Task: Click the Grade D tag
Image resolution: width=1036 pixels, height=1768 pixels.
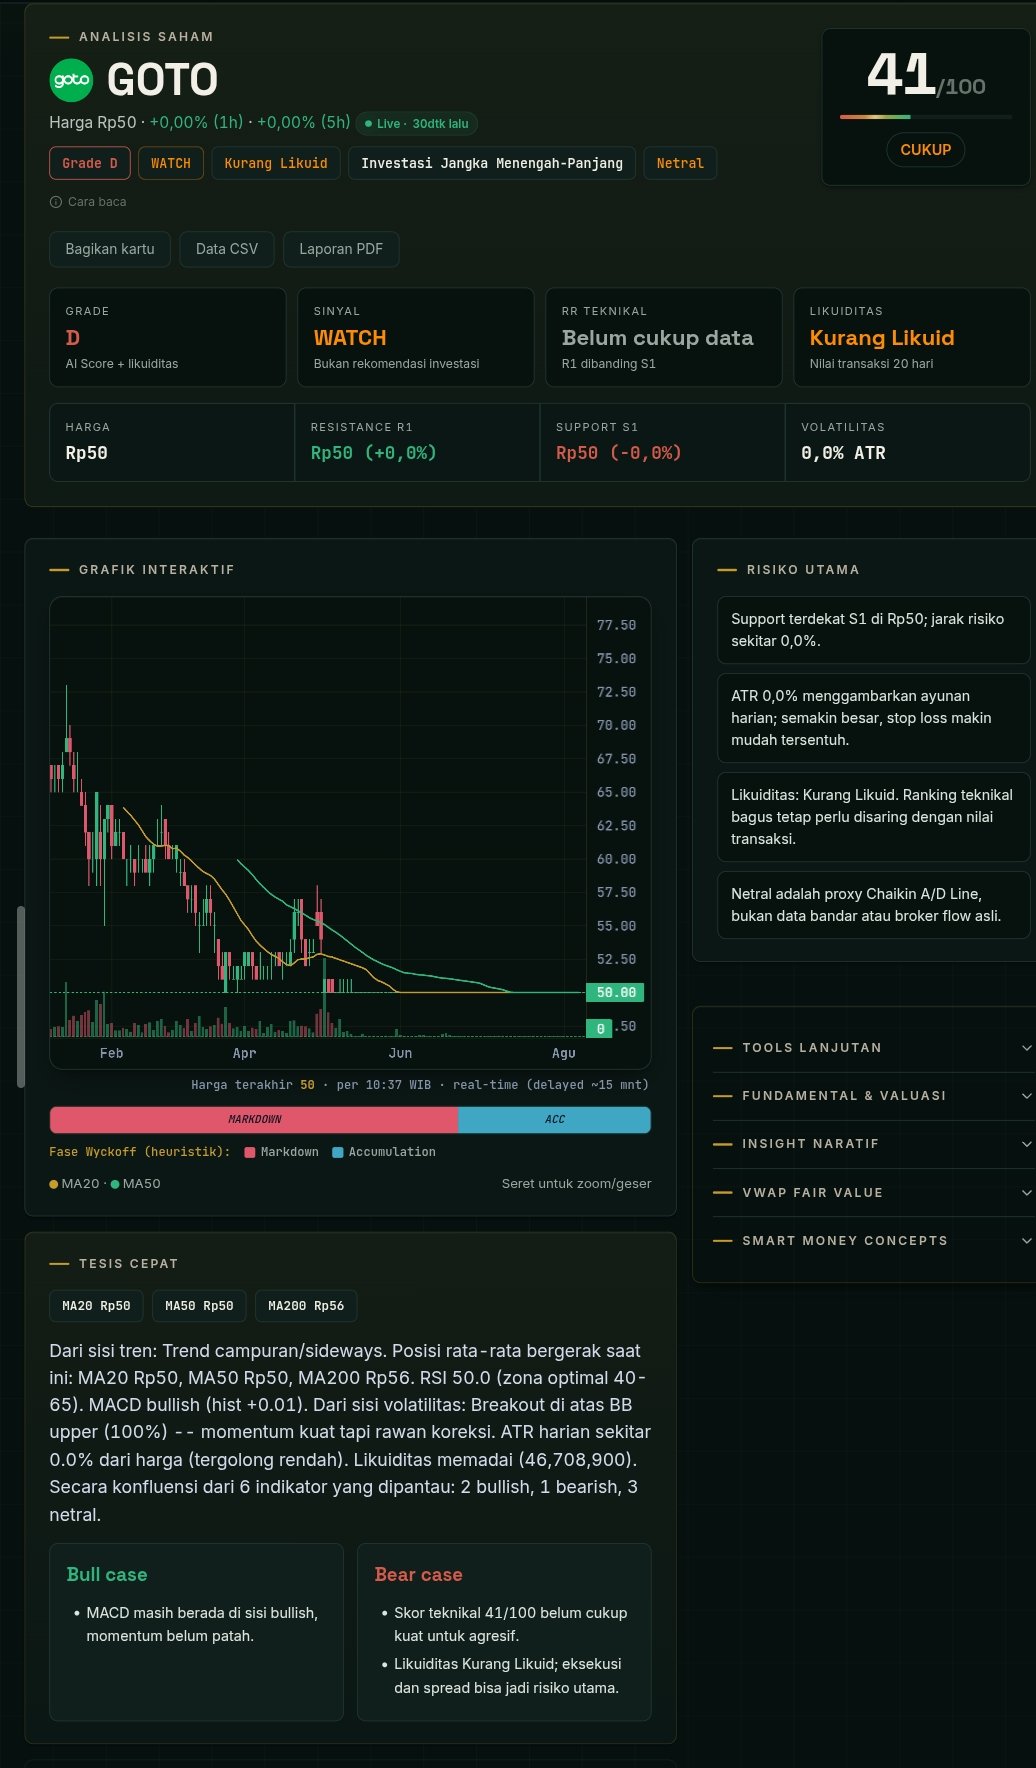Action: pos(90,163)
